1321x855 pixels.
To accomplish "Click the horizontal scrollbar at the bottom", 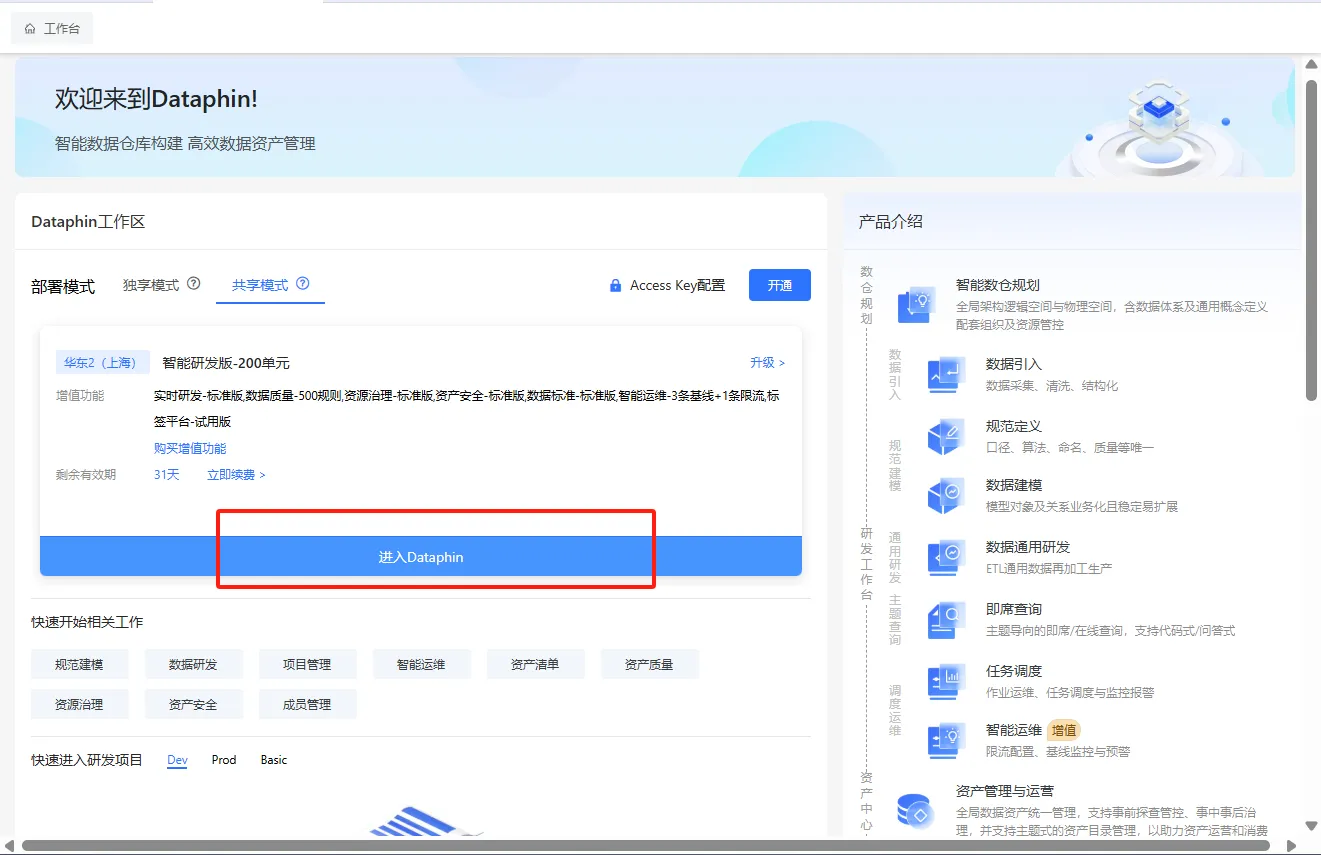I will (x=646, y=846).
